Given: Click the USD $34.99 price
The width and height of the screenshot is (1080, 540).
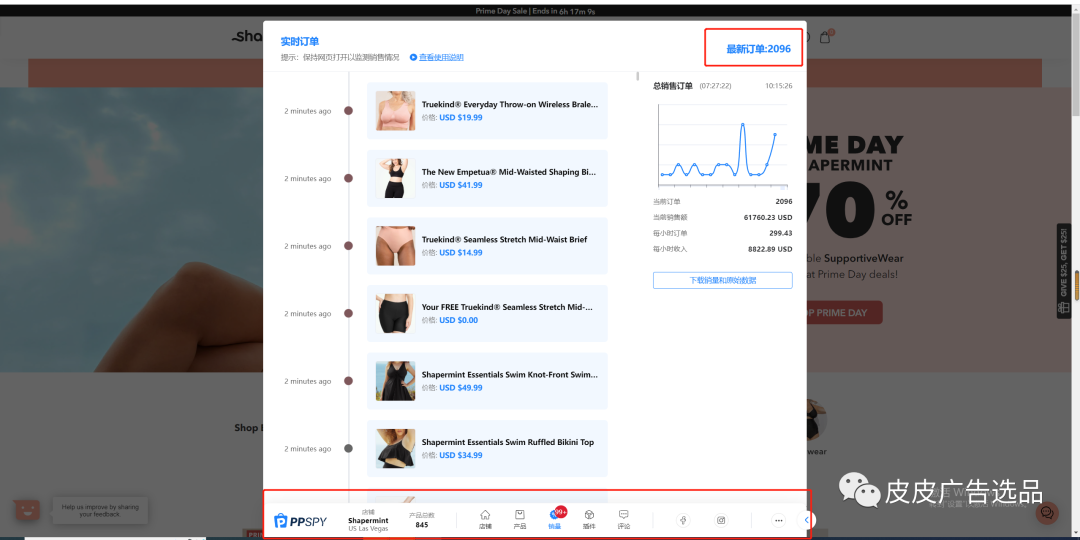Looking at the screenshot, I should tap(461, 455).
